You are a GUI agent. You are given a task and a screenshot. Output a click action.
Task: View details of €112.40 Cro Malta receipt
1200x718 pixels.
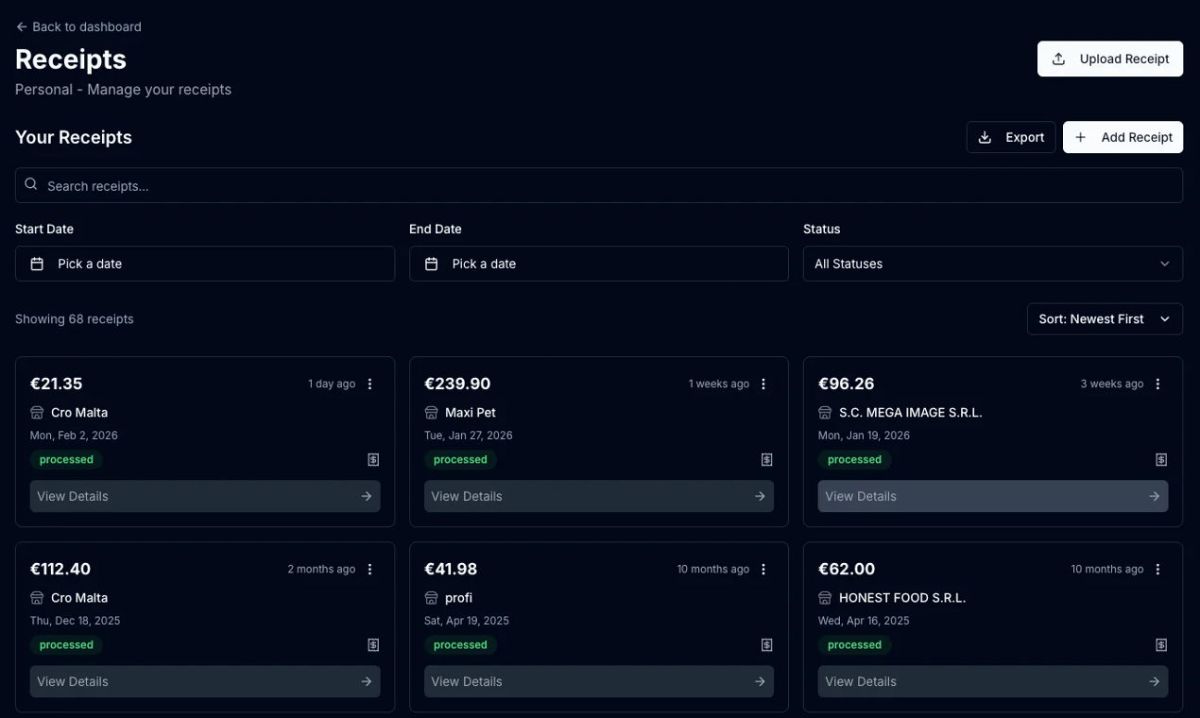(204, 681)
